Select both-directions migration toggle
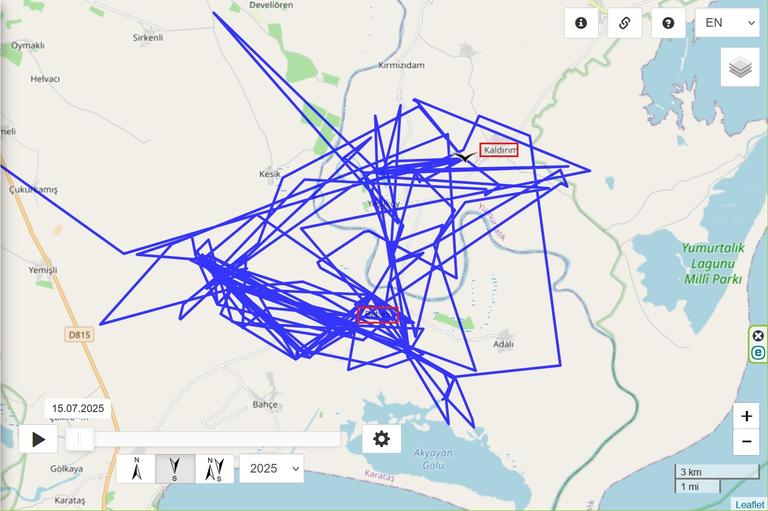Image resolution: width=768 pixels, height=511 pixels. (x=215, y=469)
